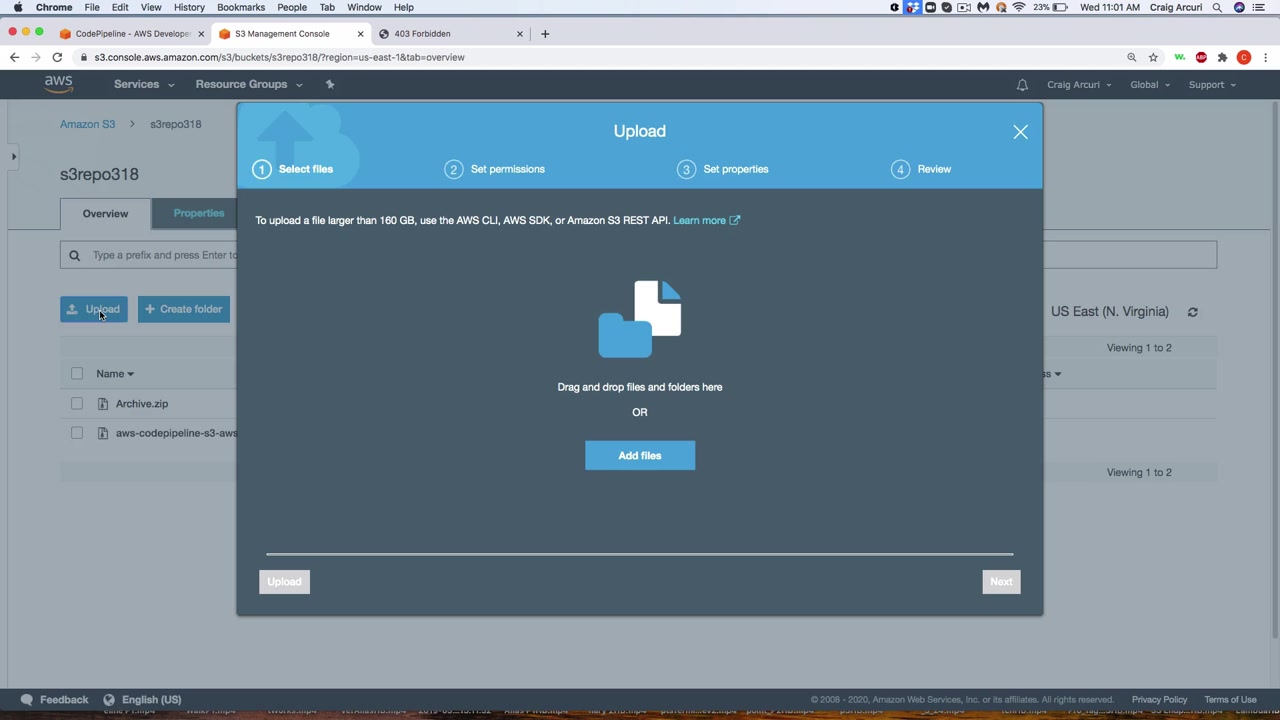
Task: Open the Terms of Use link
Action: click(x=1230, y=700)
